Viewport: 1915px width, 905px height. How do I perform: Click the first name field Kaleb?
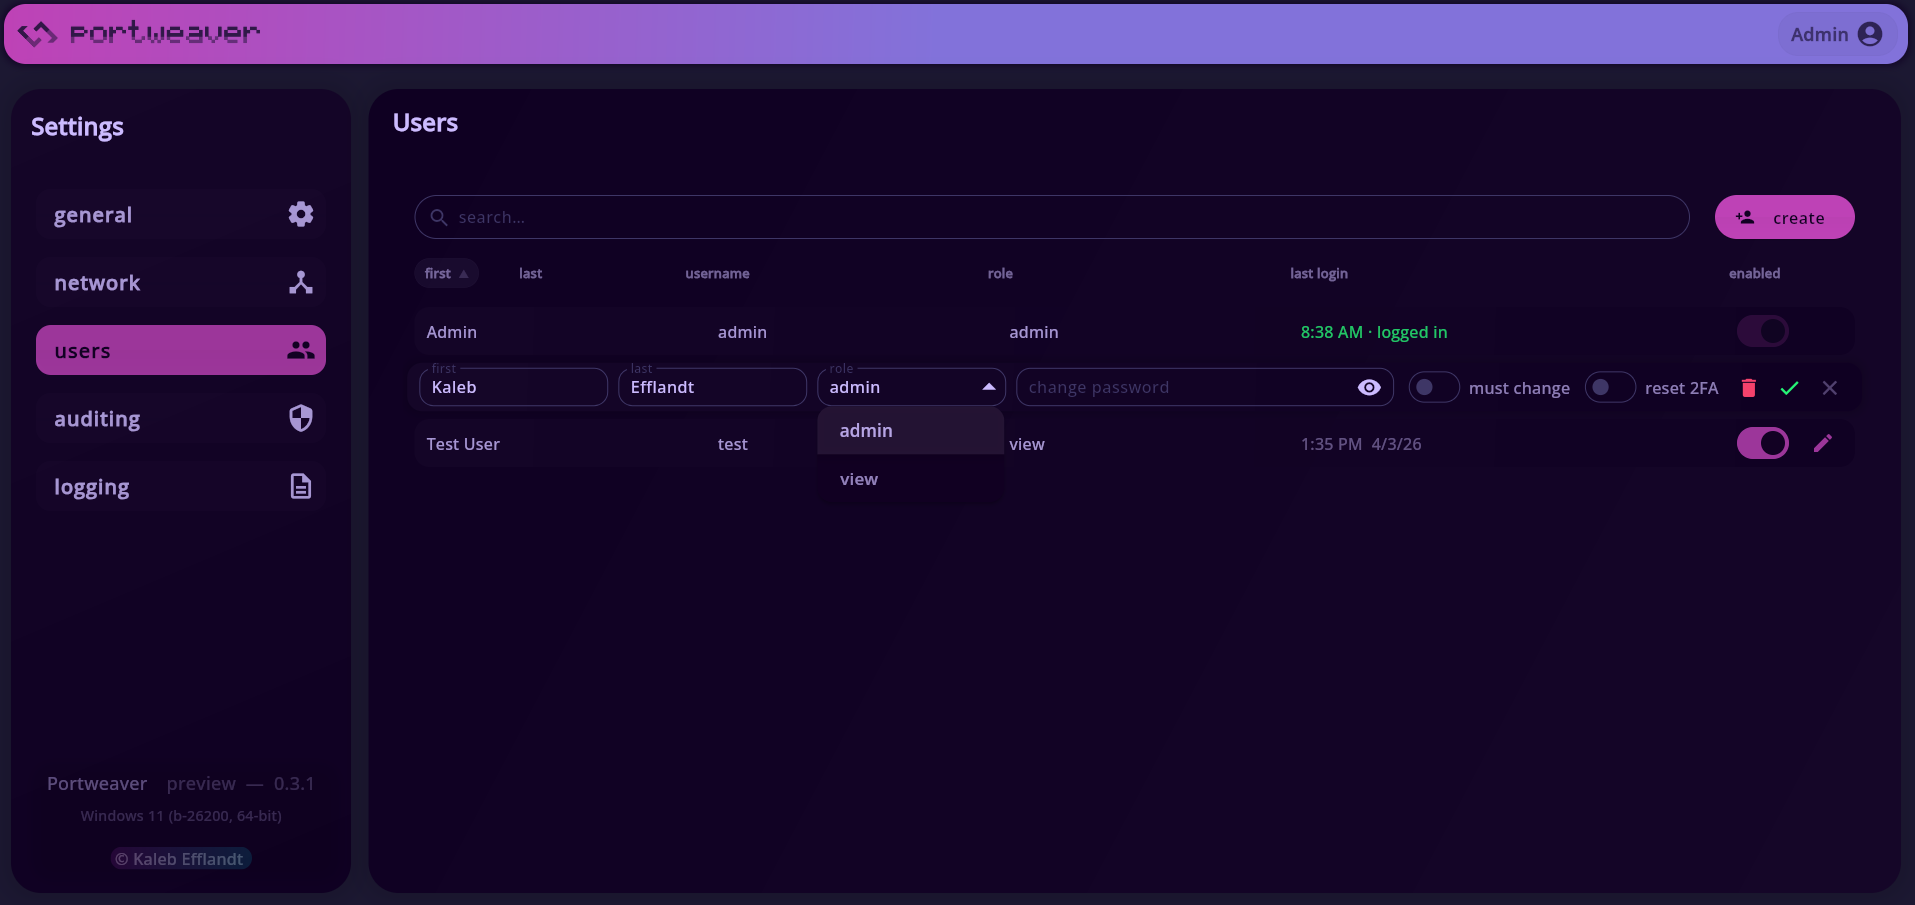[513, 387]
